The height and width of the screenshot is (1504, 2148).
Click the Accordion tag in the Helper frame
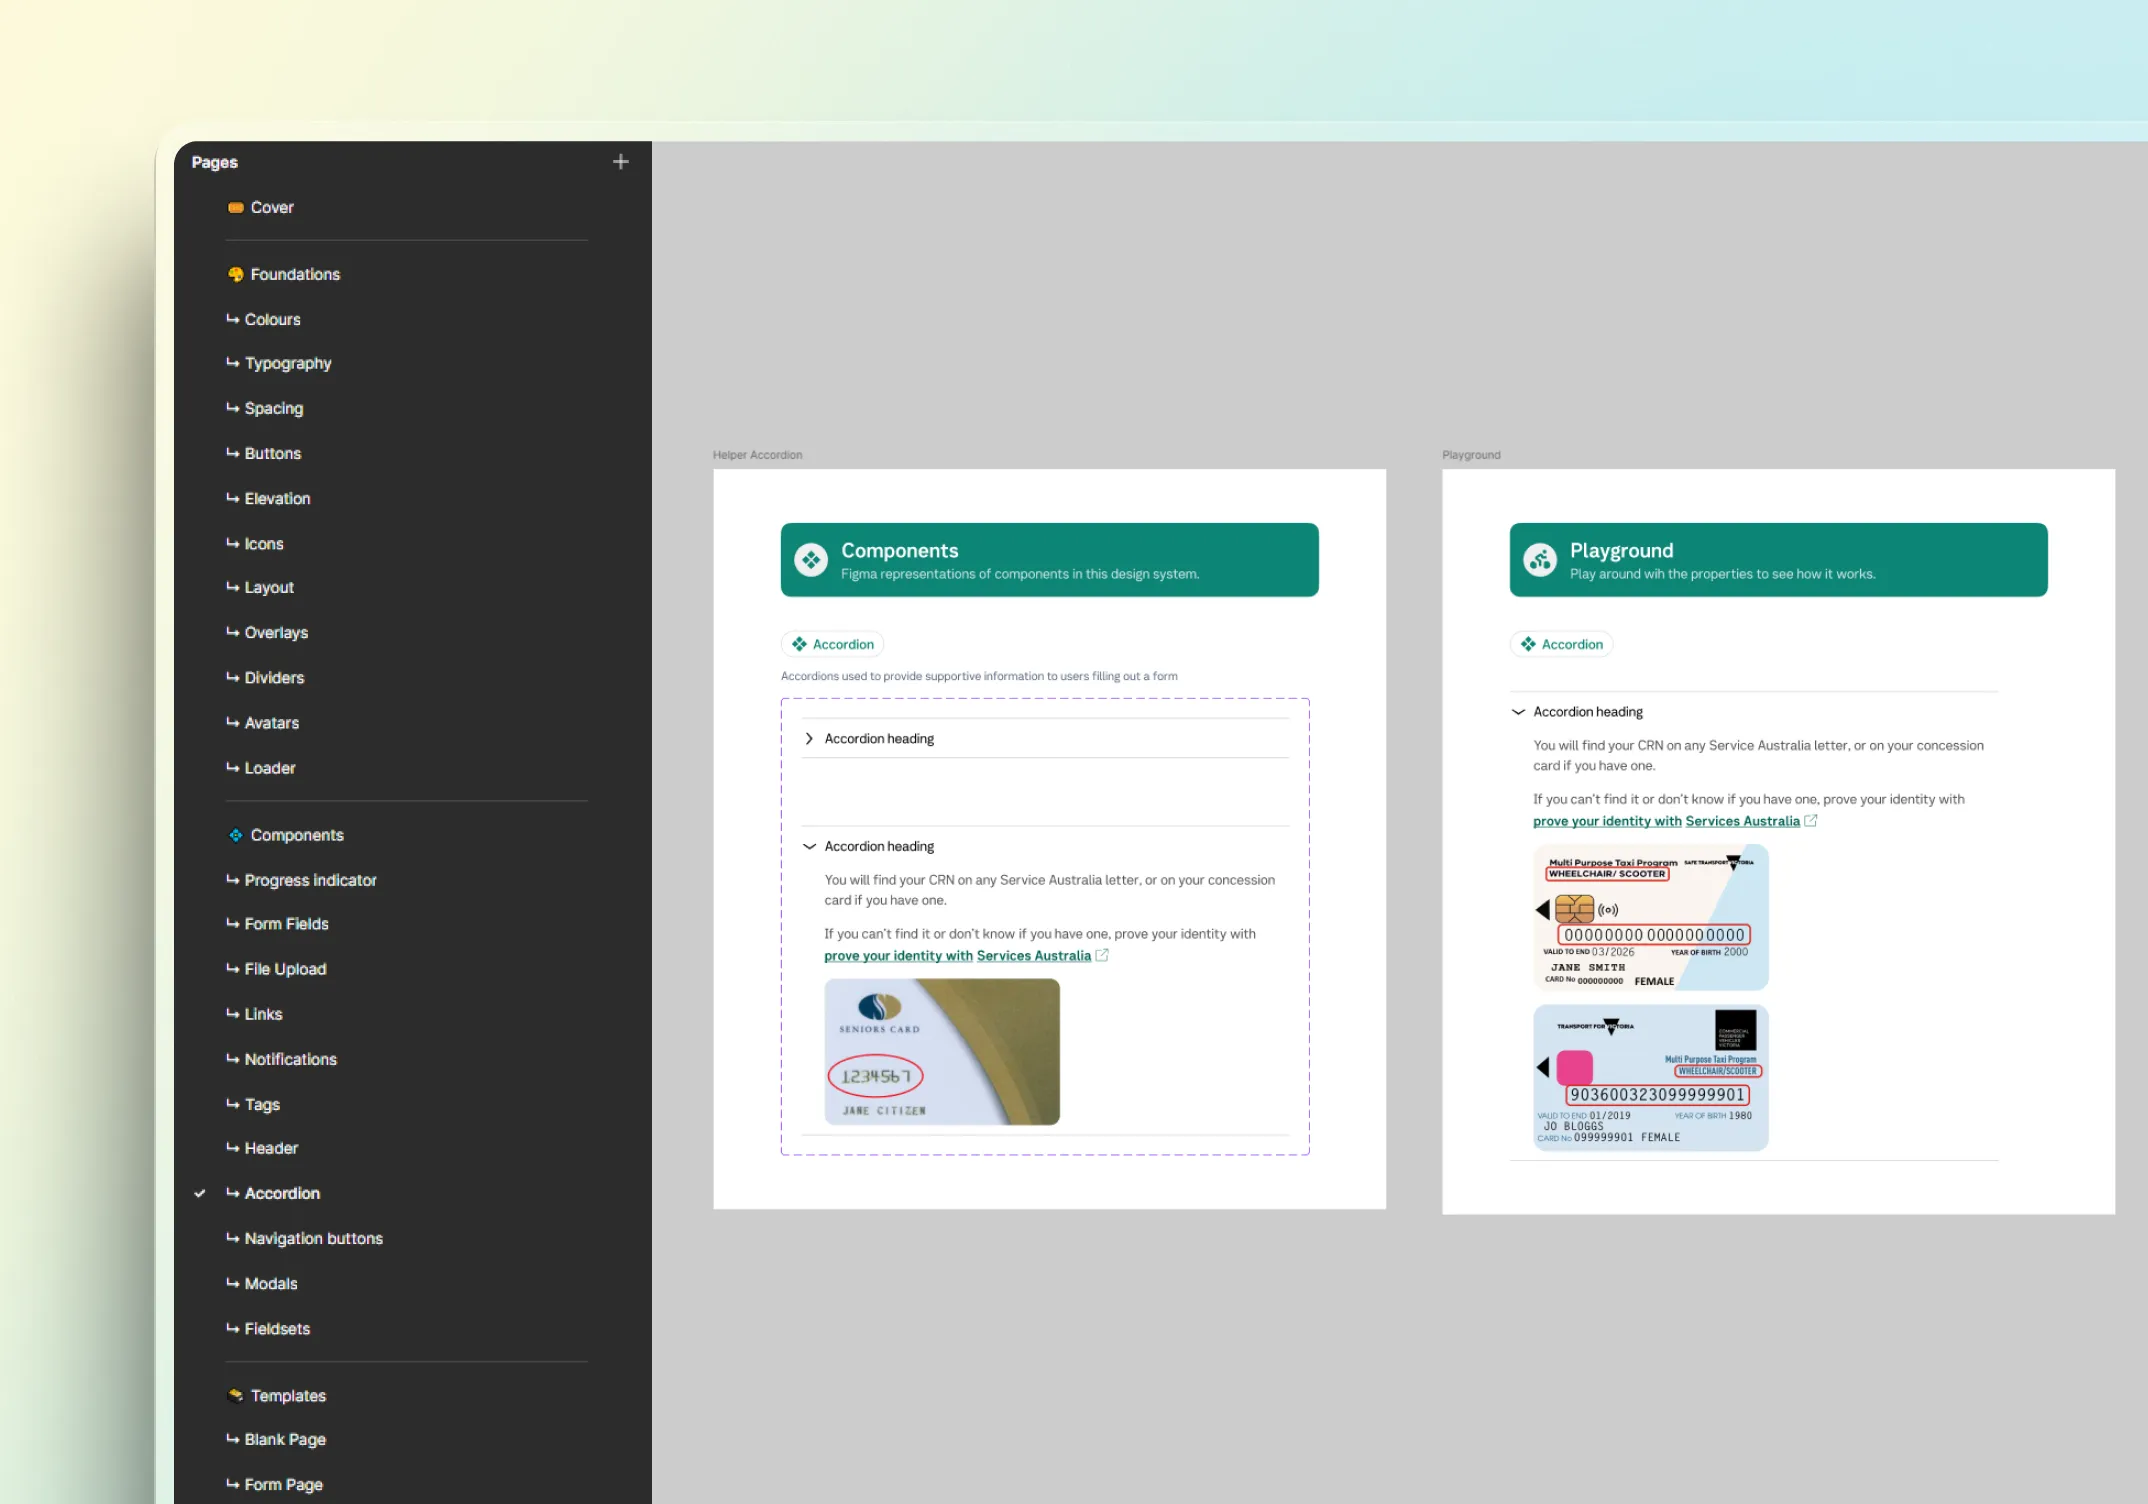(x=833, y=644)
